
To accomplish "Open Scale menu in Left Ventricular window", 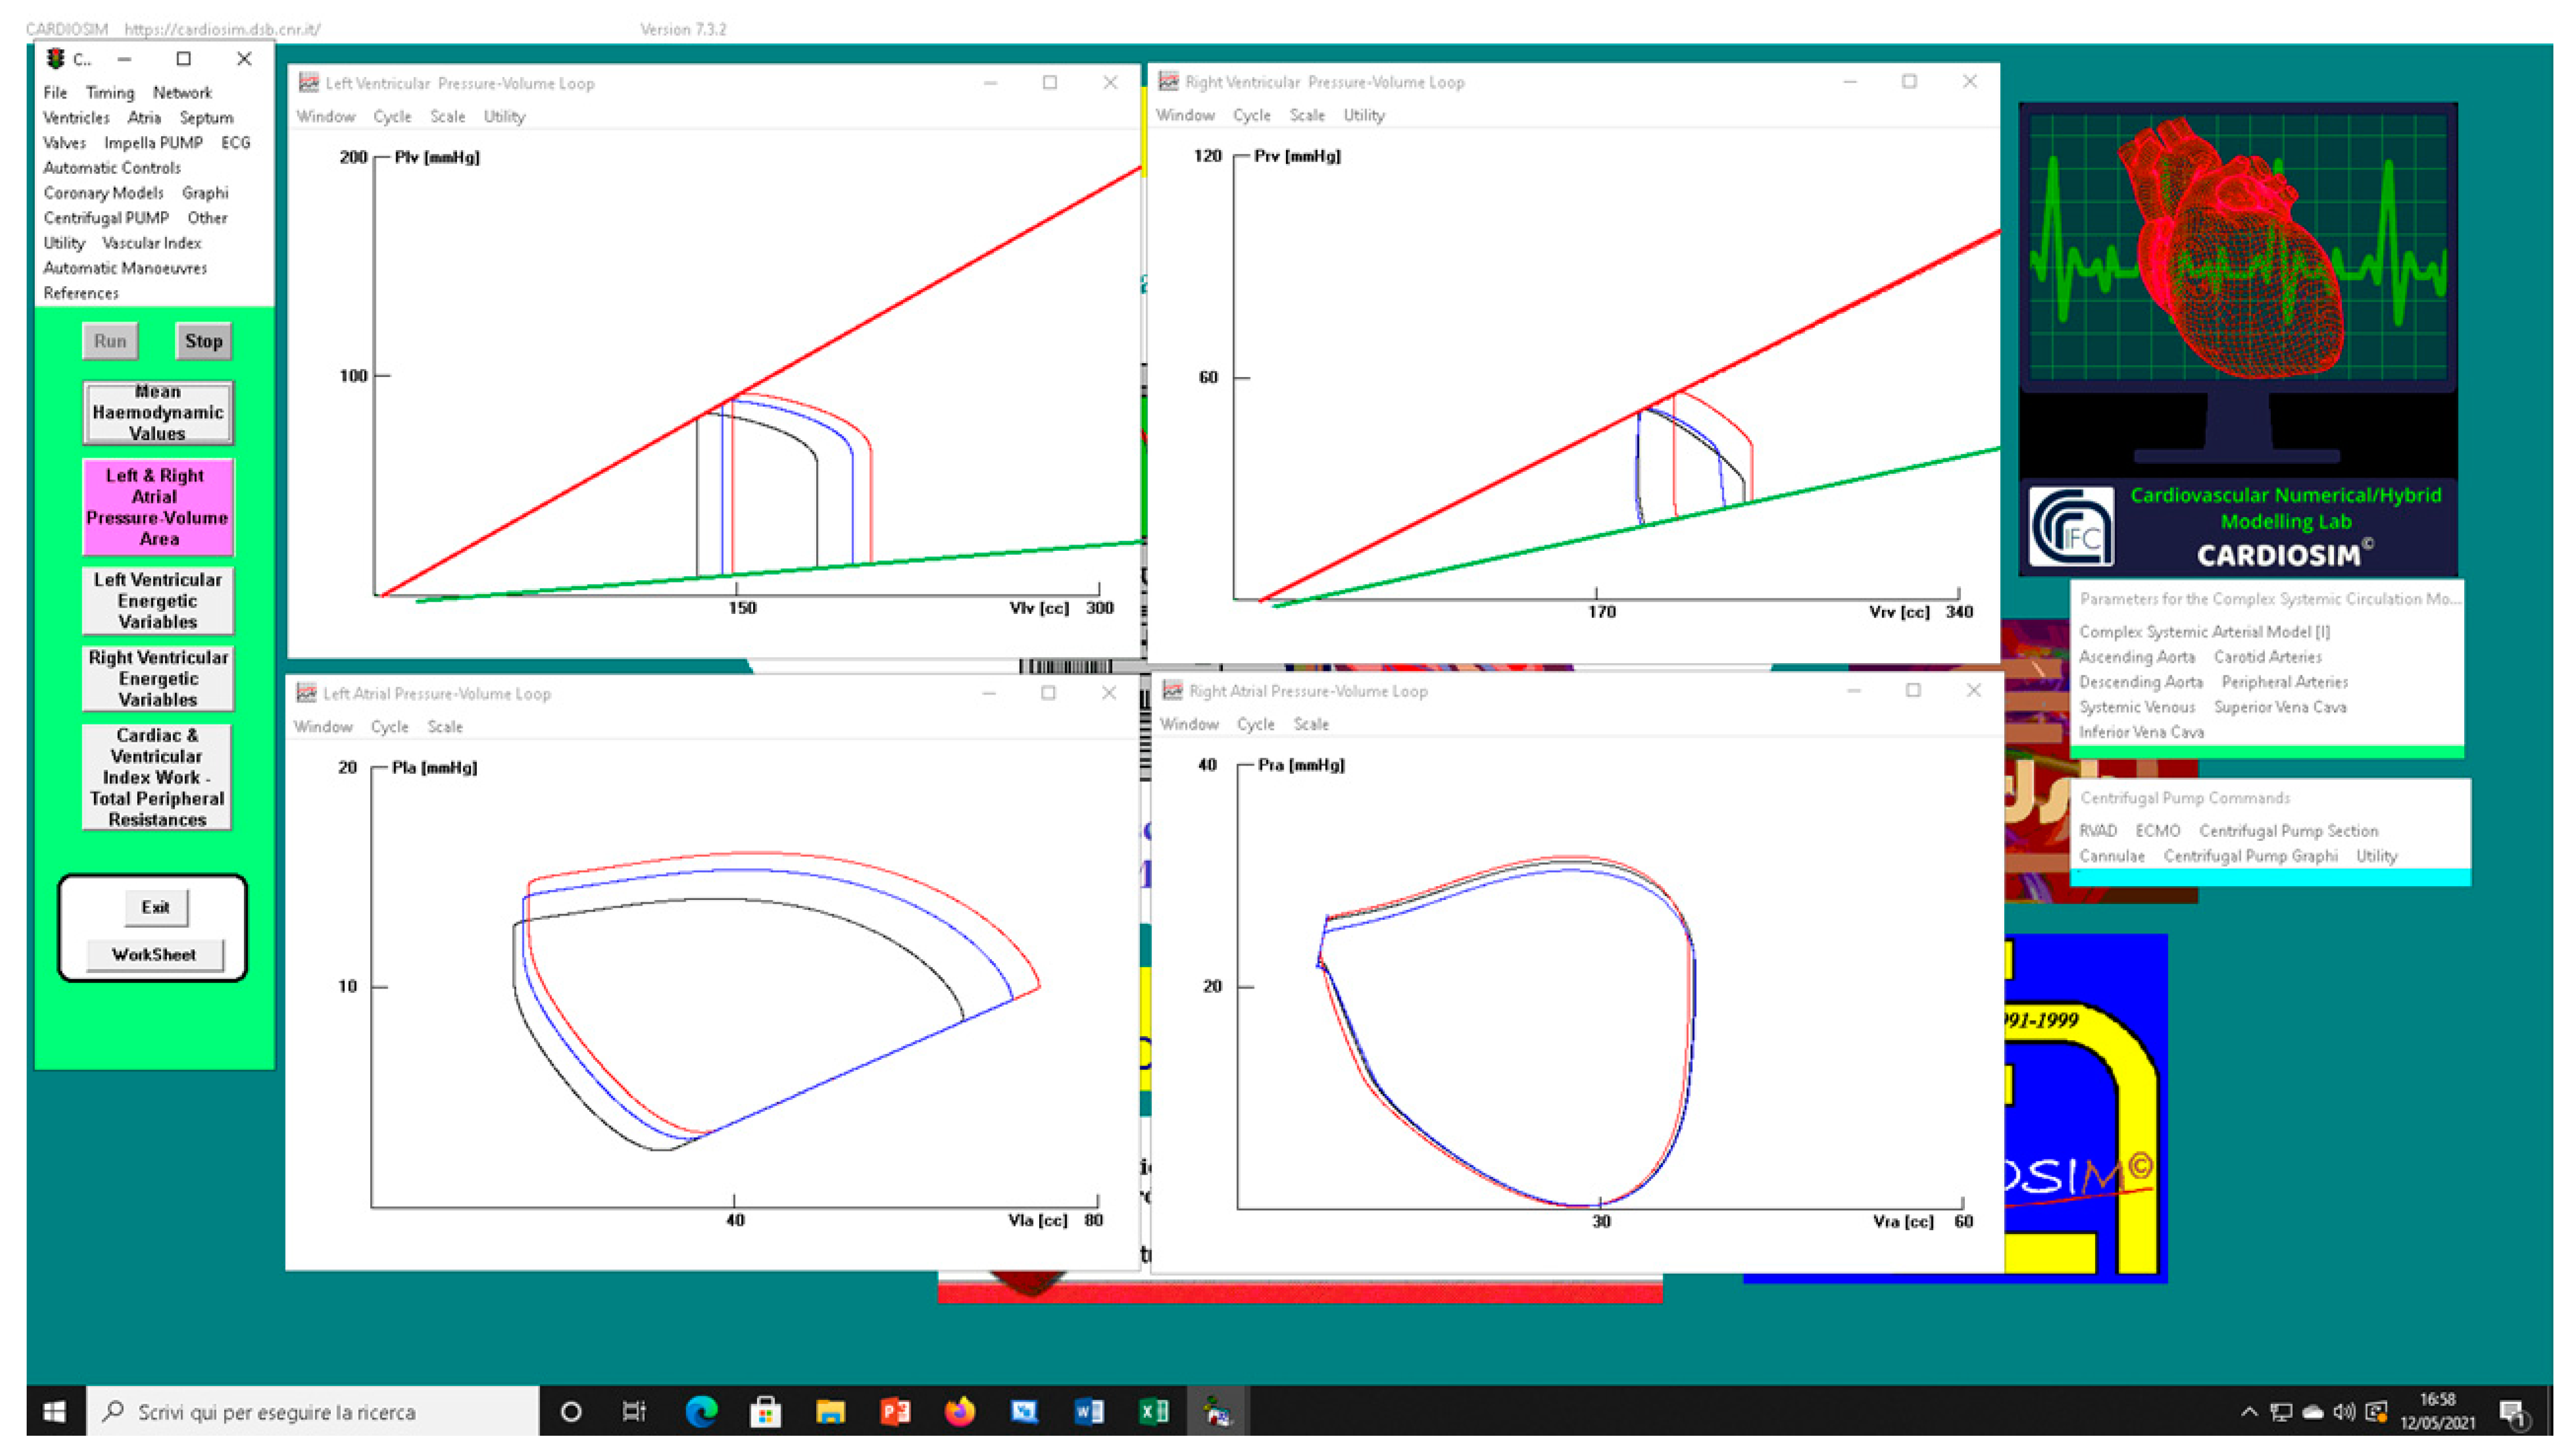I will tap(447, 117).
